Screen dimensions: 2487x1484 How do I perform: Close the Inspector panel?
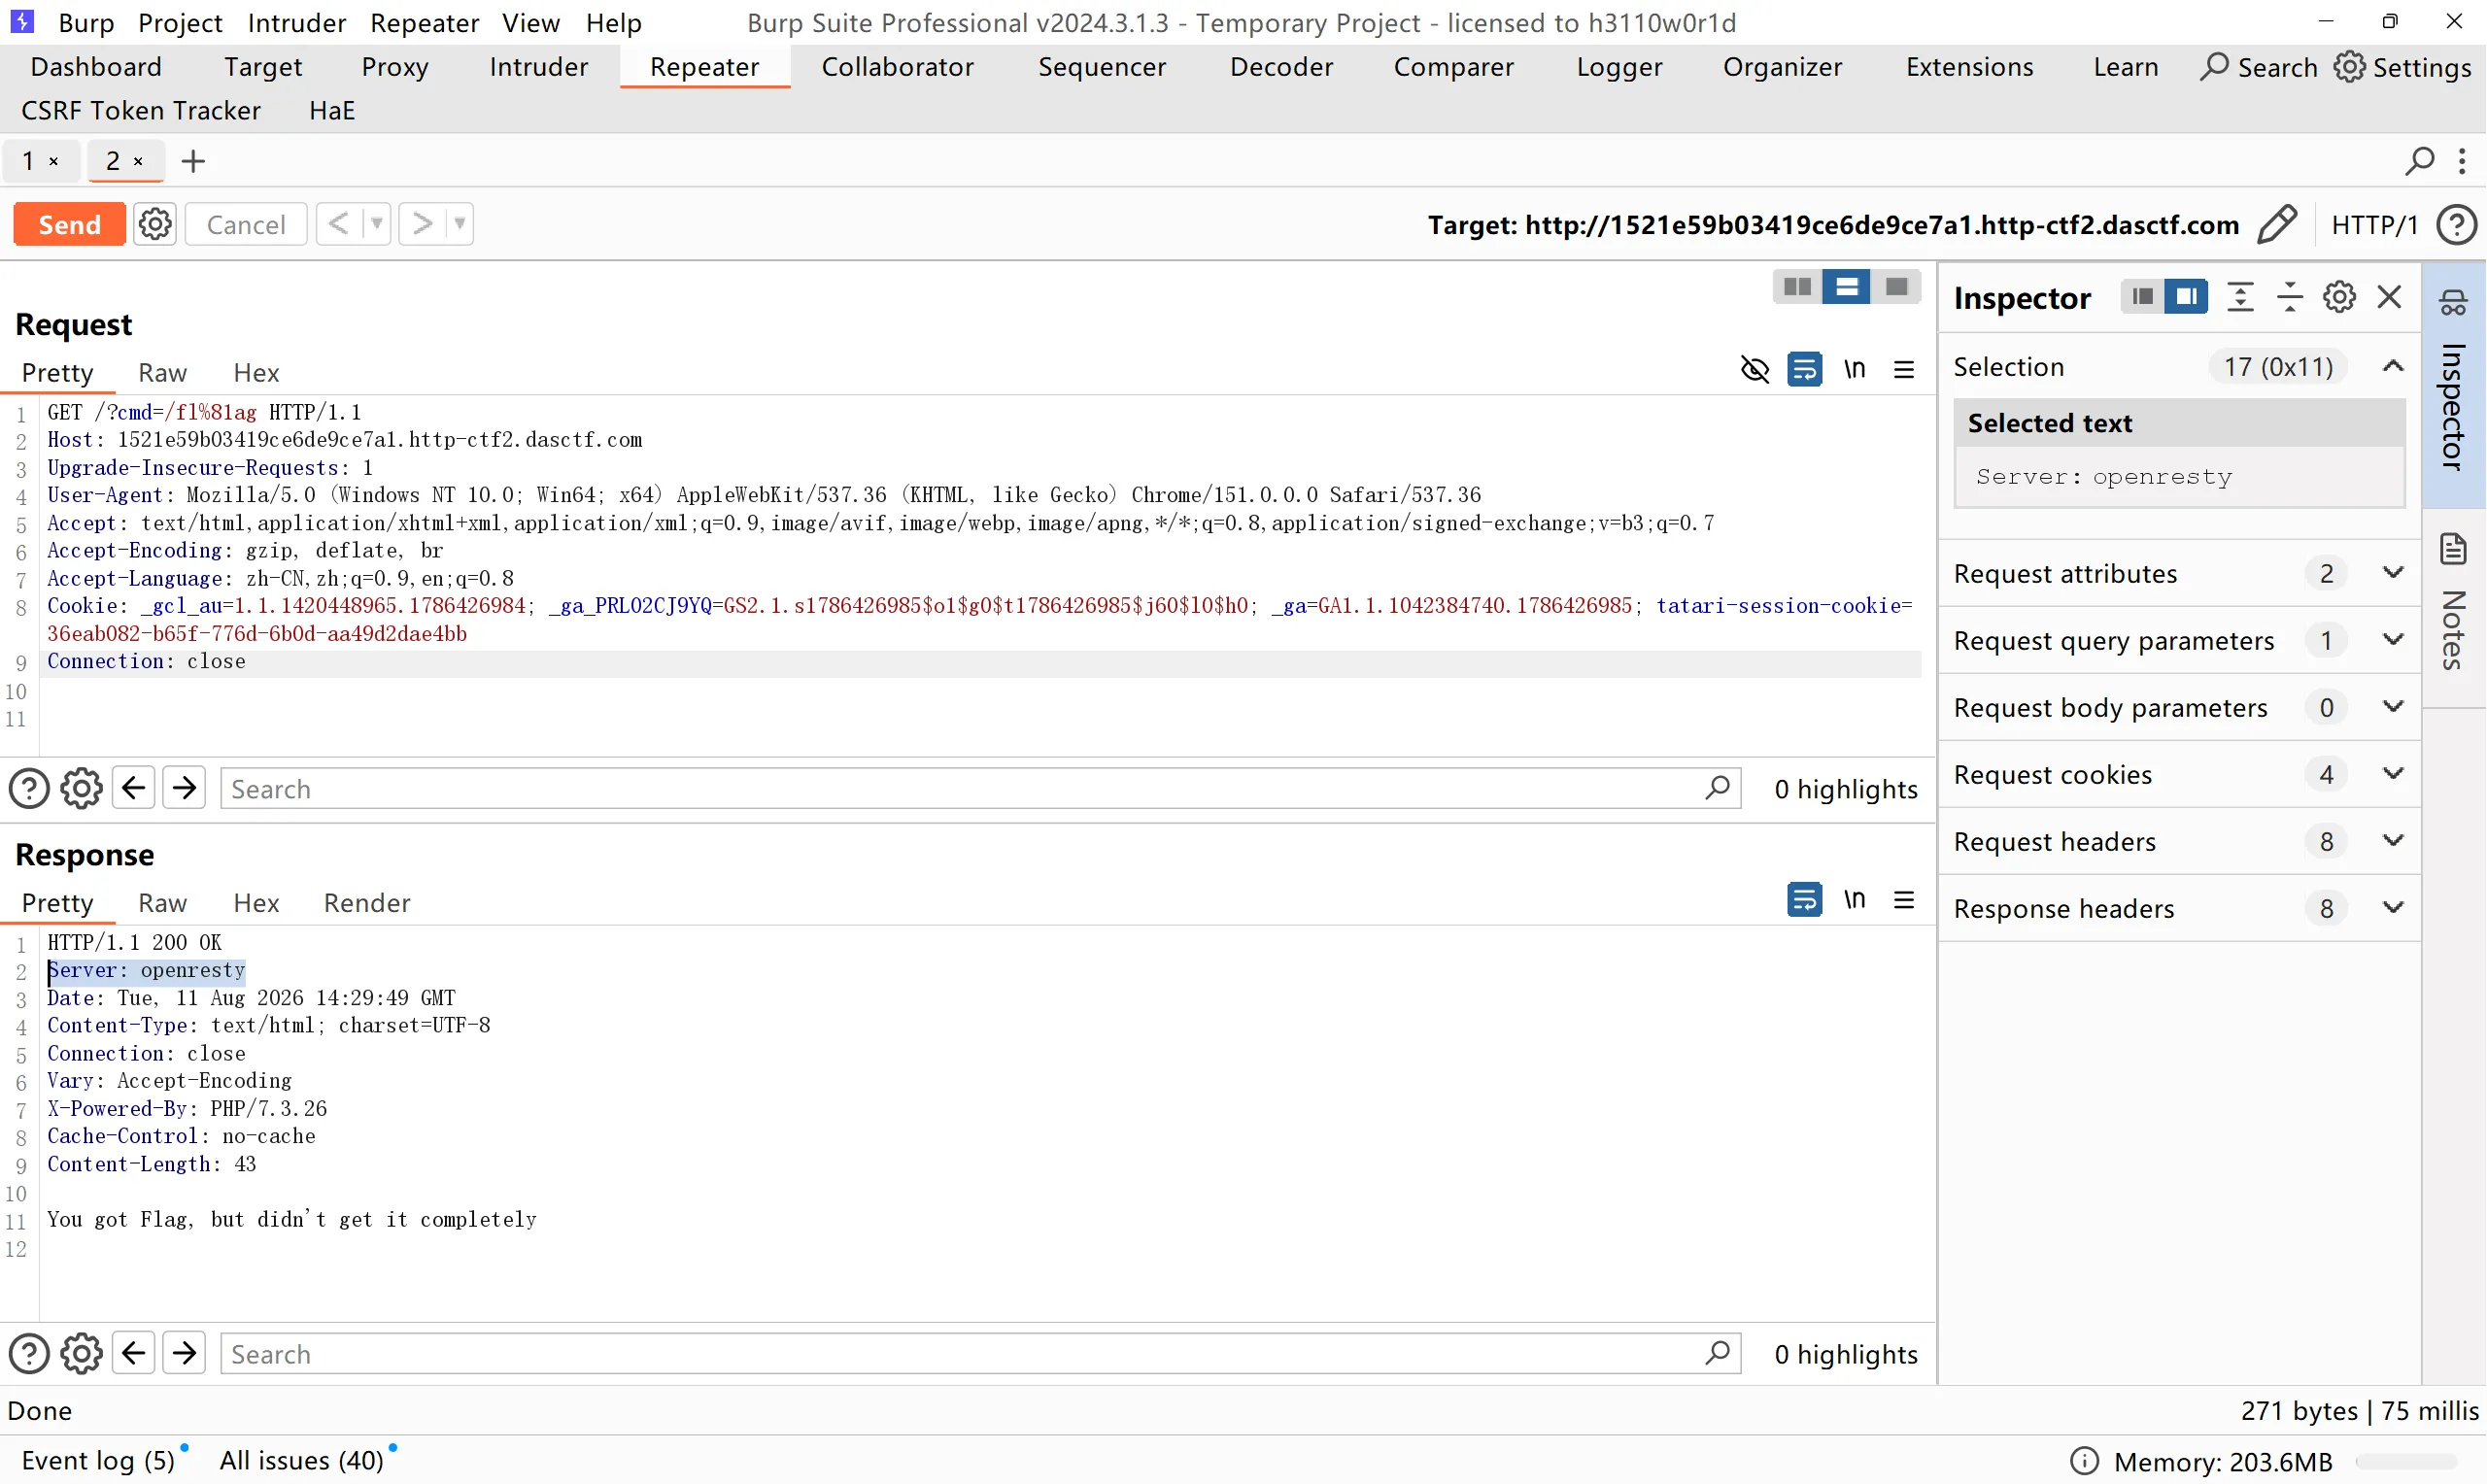coord(2390,297)
